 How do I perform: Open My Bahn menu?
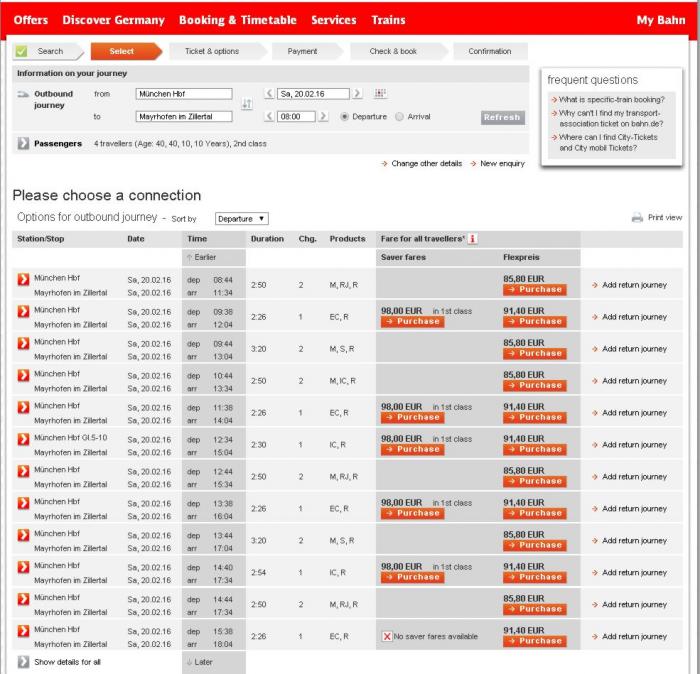(661, 20)
